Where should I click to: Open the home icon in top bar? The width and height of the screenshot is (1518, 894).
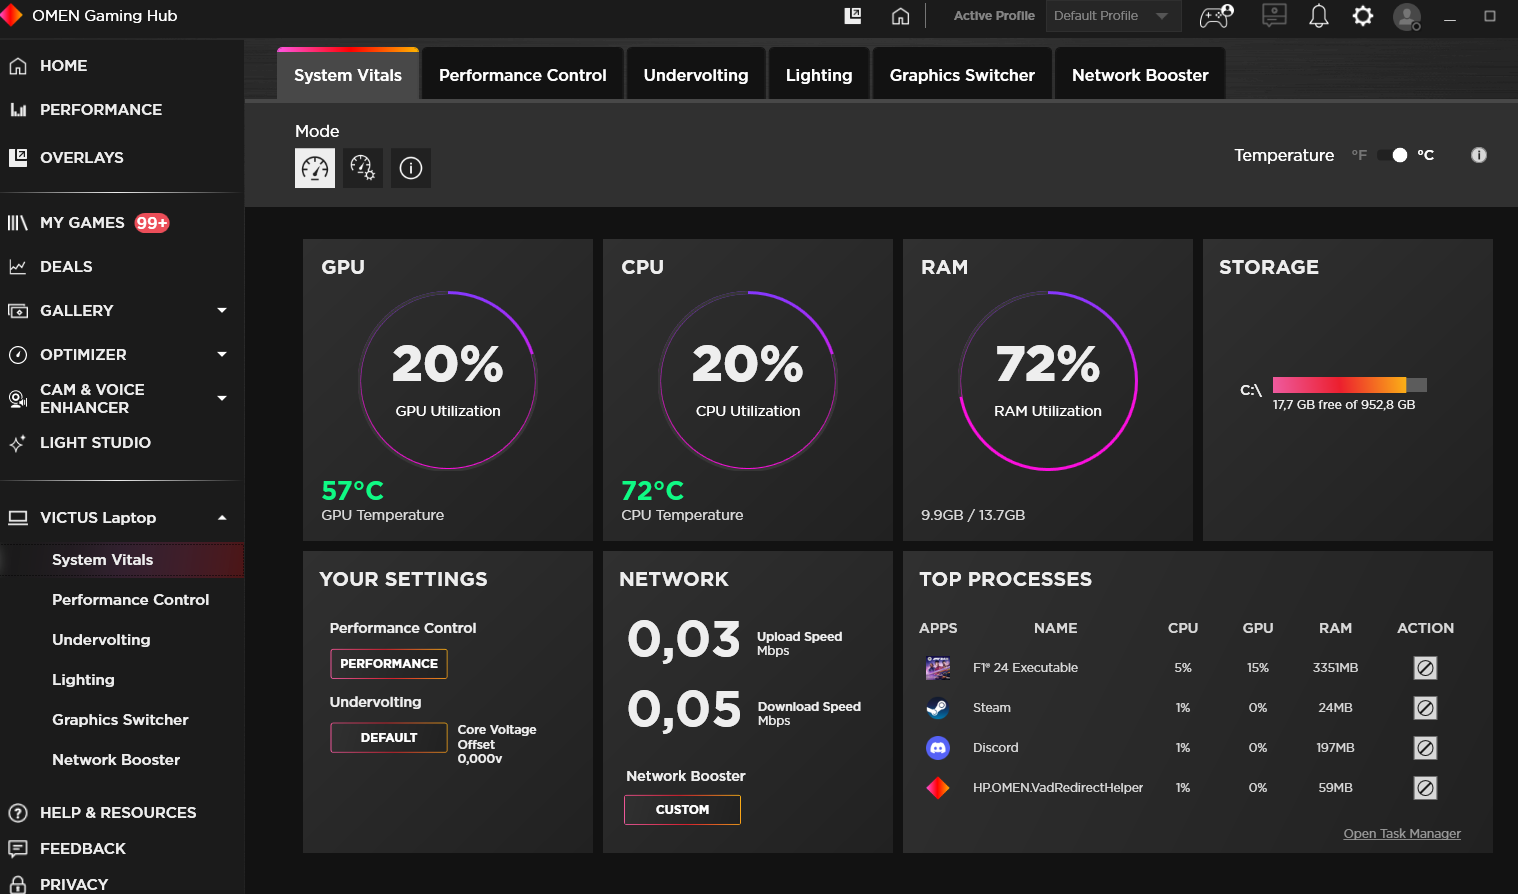tap(901, 16)
